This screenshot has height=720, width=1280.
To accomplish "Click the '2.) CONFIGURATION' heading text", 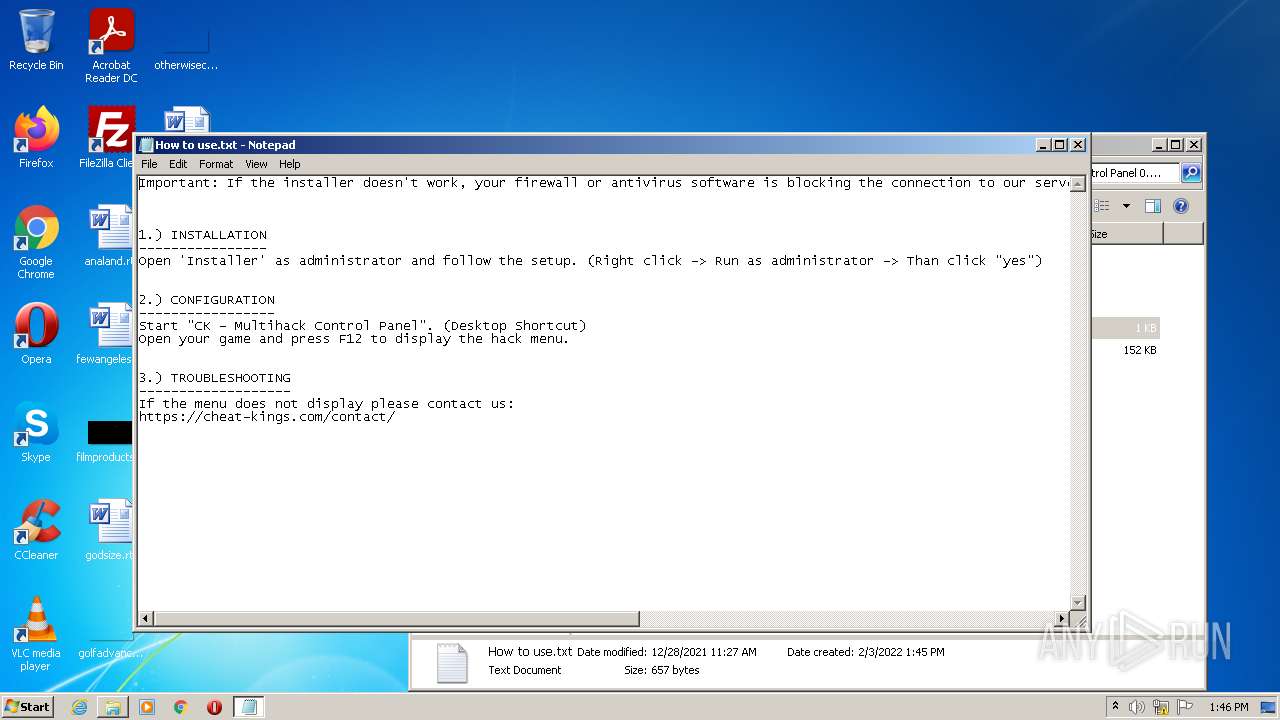I will 206,300.
